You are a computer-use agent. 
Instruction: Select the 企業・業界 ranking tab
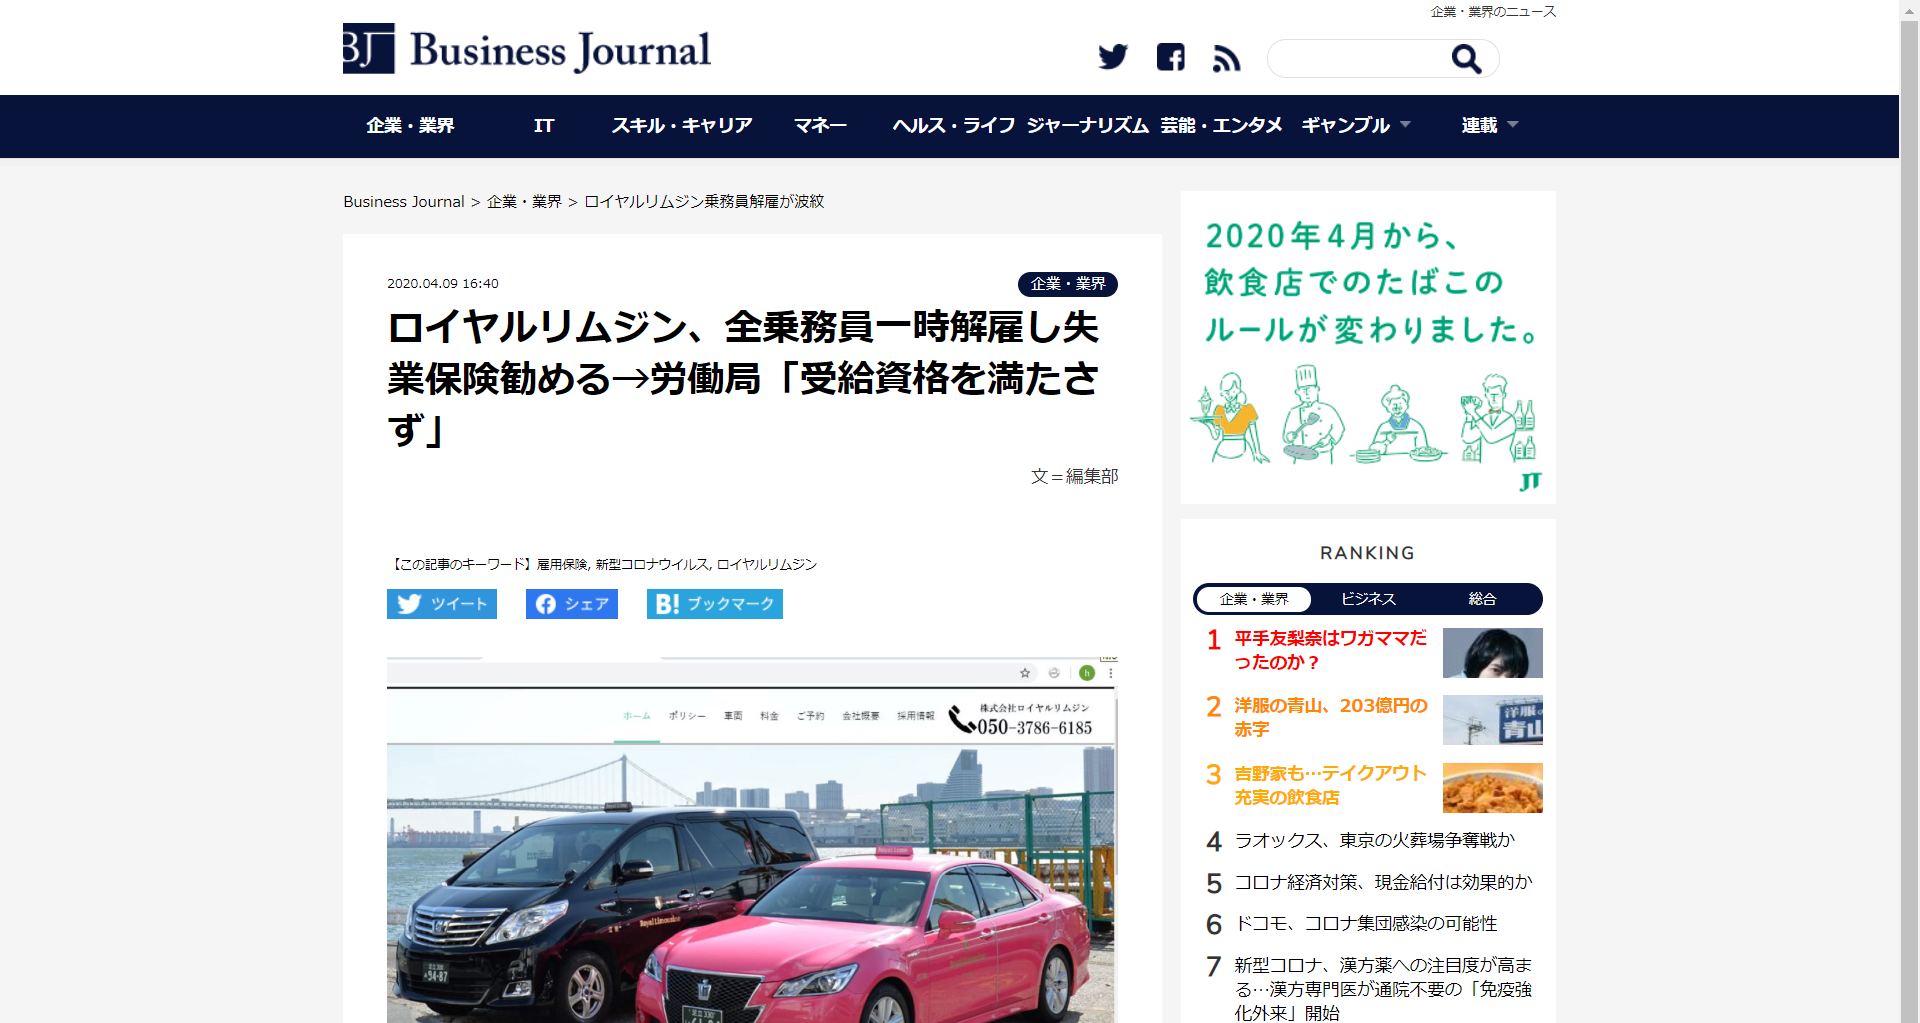tap(1253, 599)
